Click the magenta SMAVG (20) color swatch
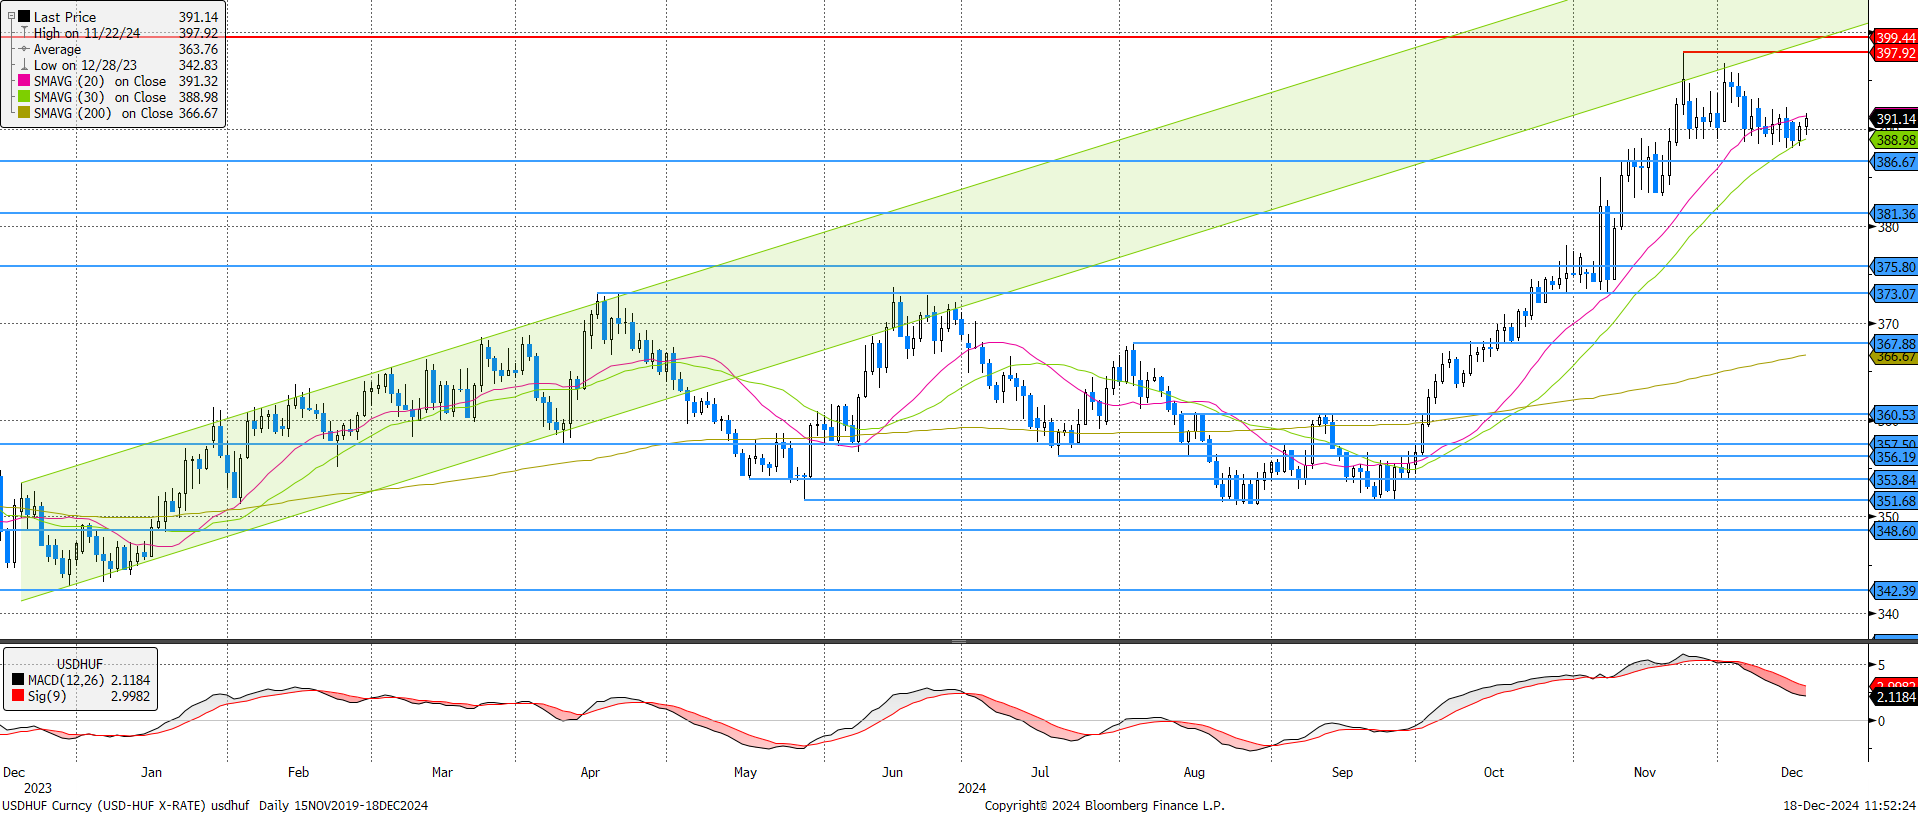 pyautogui.click(x=24, y=81)
